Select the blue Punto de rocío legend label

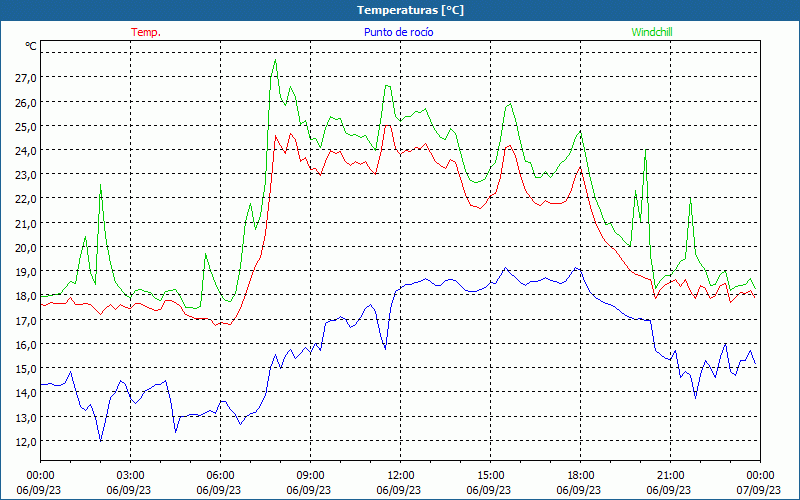[x=398, y=32]
